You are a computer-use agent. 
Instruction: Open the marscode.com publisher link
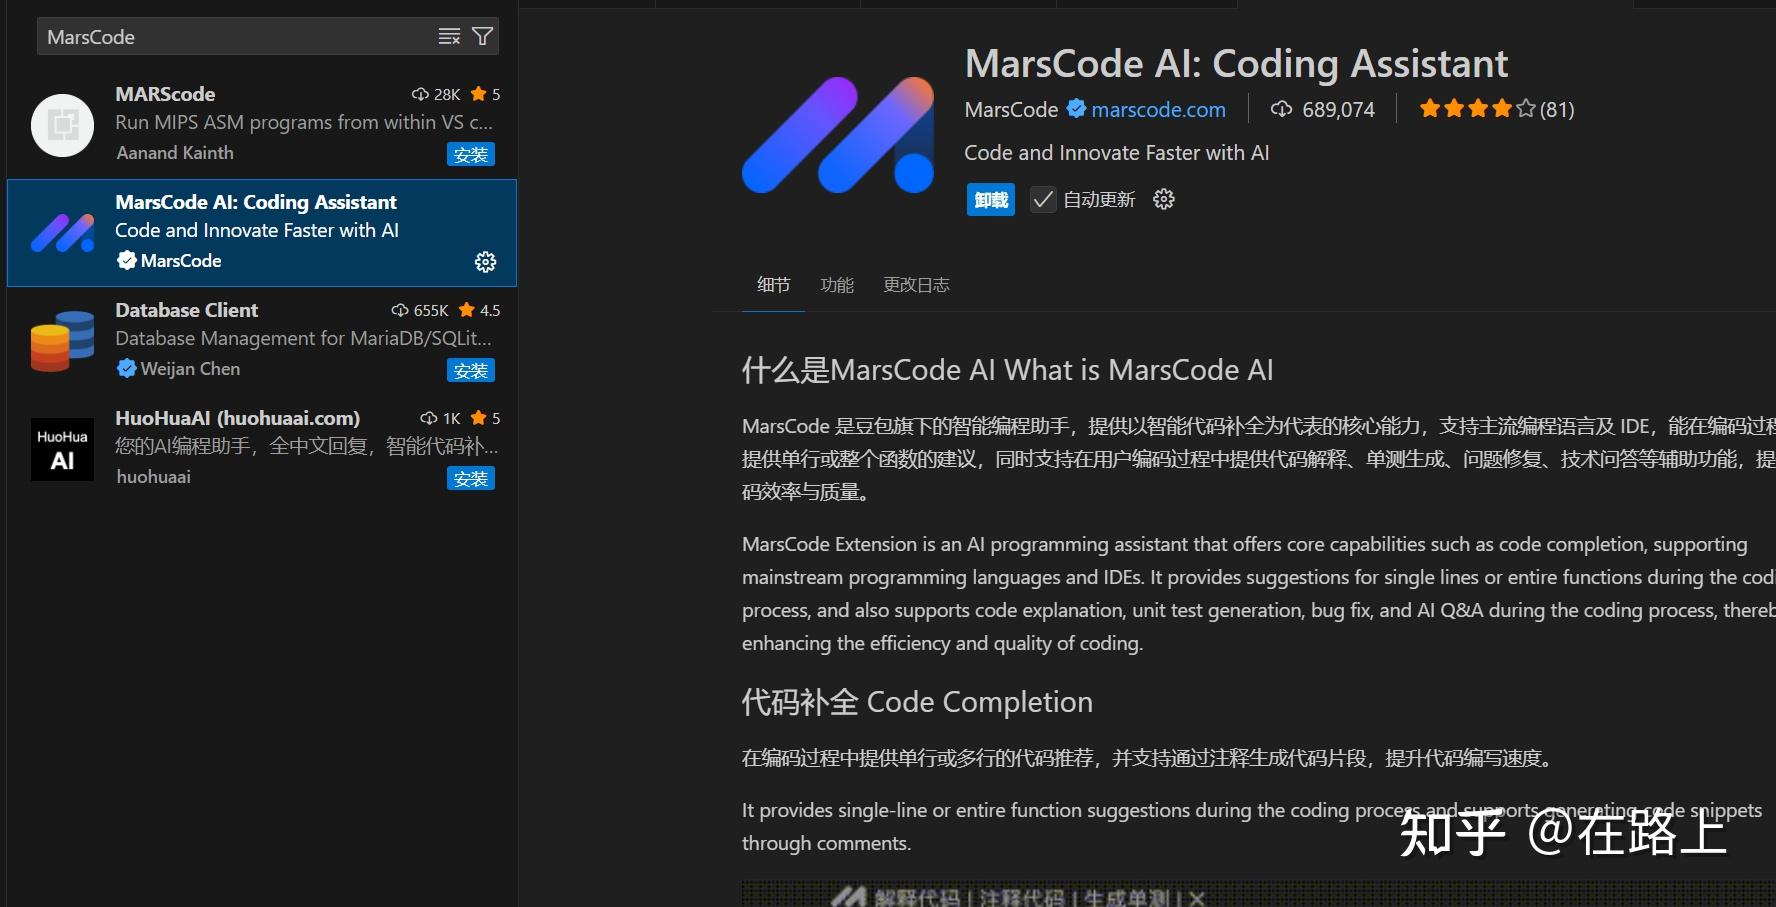[1158, 109]
